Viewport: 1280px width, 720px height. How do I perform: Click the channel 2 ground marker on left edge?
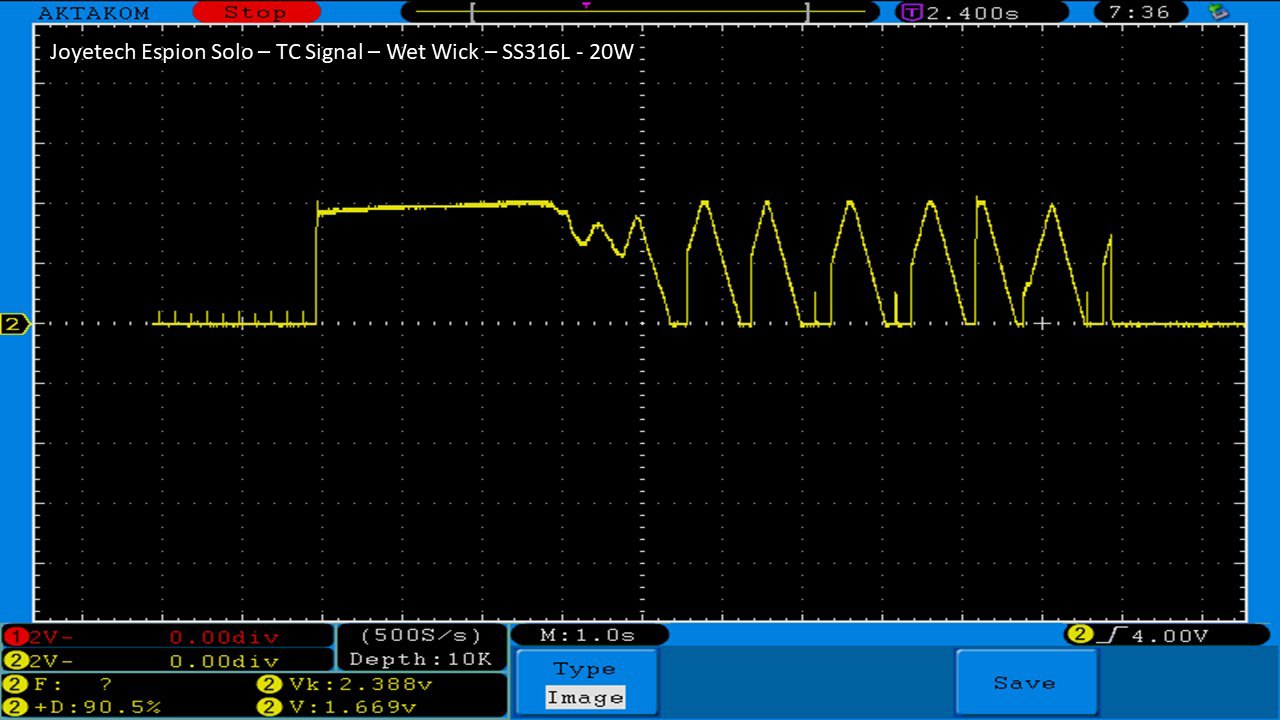click(14, 324)
